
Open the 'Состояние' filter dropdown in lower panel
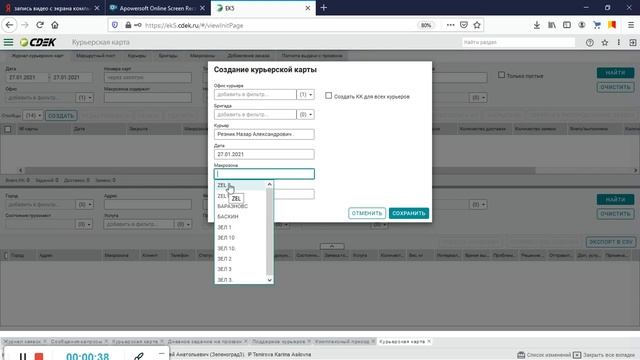click(x=84, y=224)
